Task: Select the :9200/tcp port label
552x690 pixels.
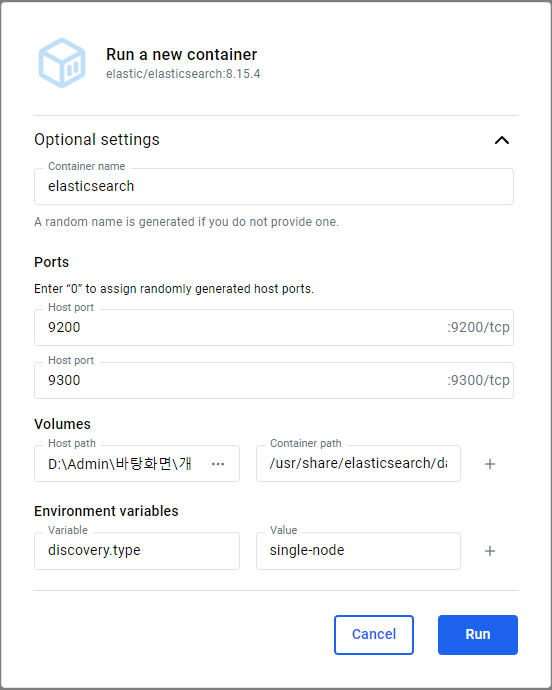Action: [x=478, y=327]
